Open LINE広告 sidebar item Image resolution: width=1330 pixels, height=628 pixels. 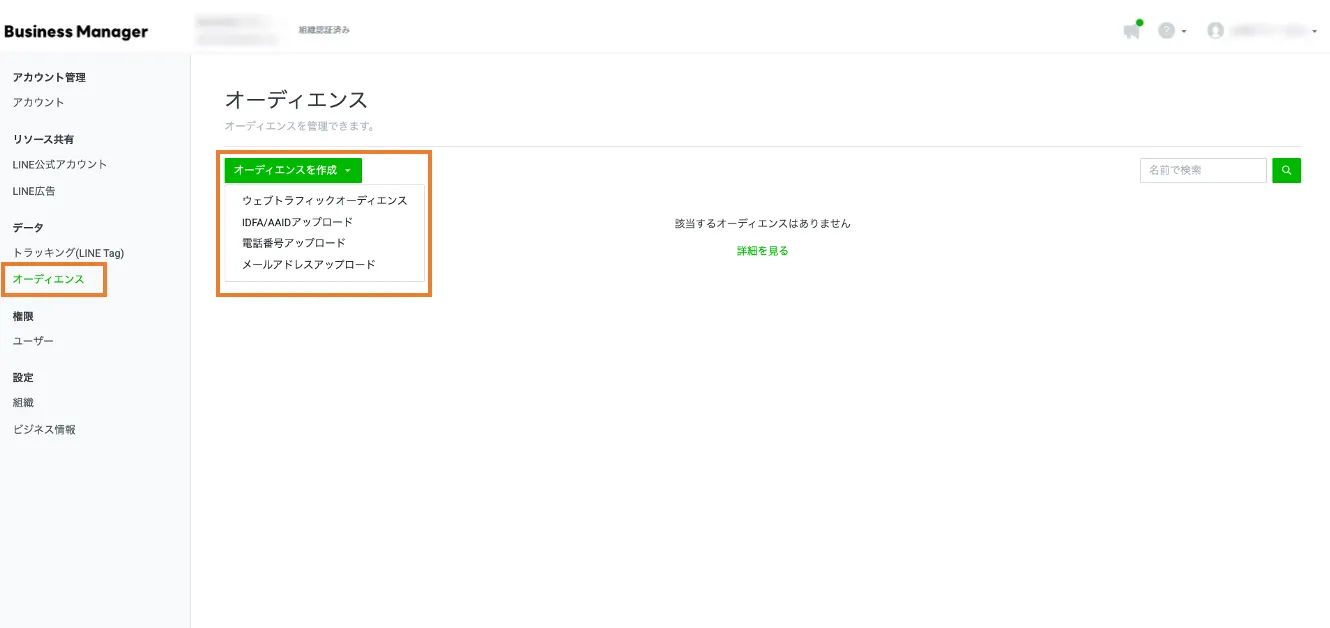pos(34,191)
